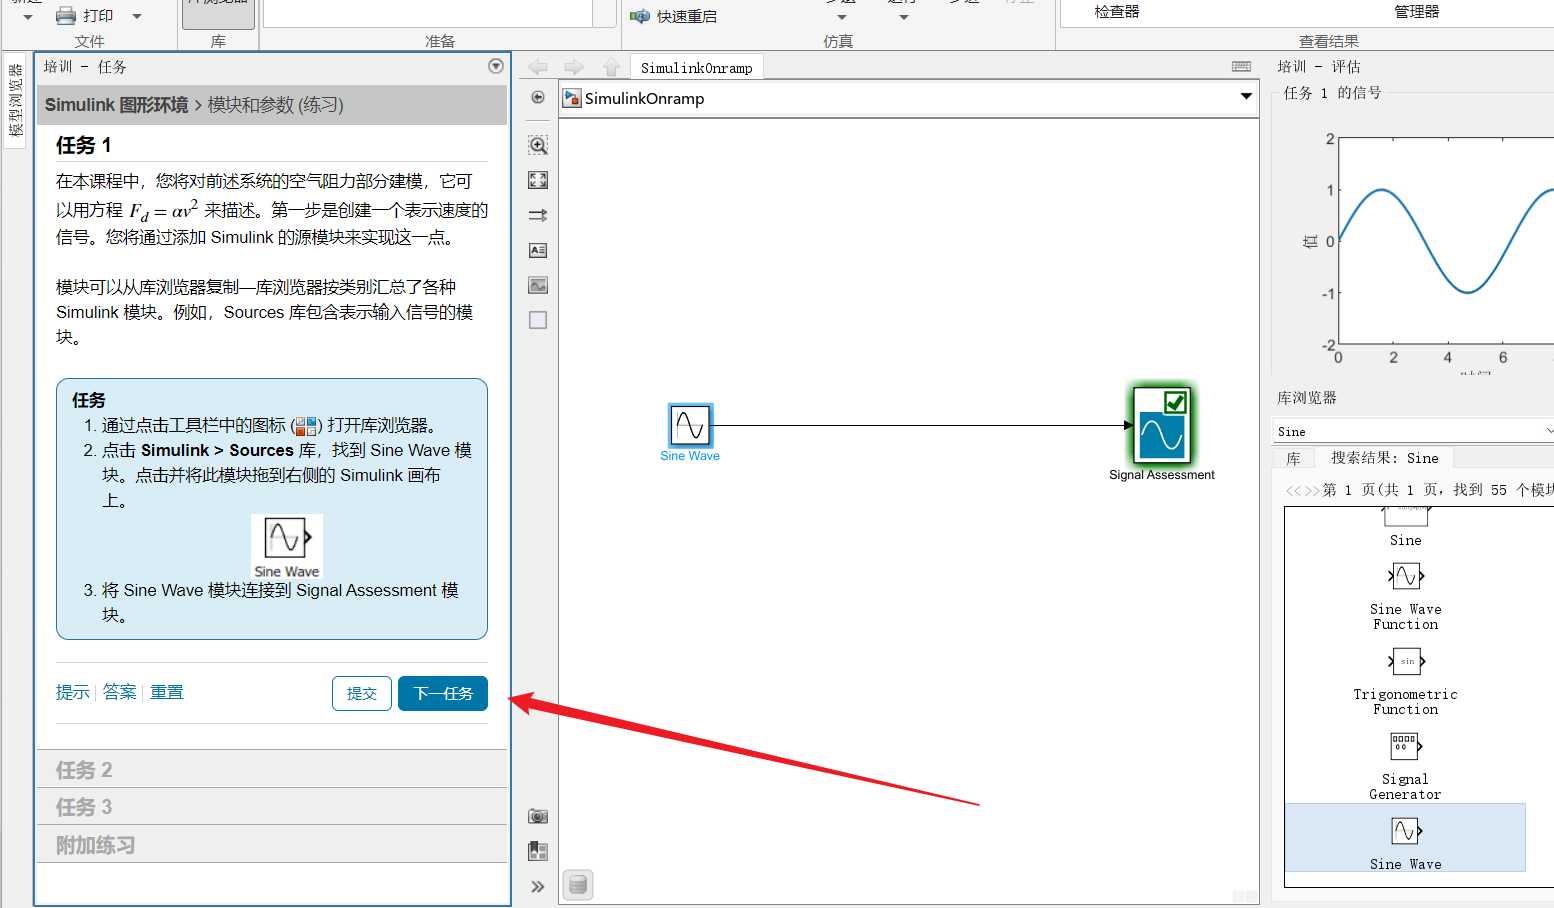Select the Sine Wave block on the canvas
The width and height of the screenshot is (1554, 908).
690,425
